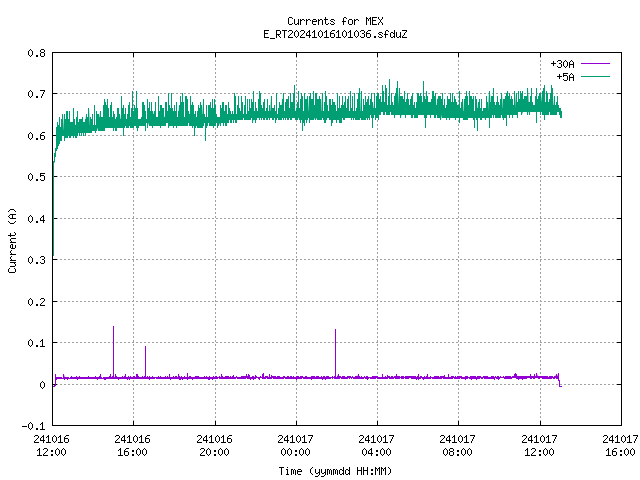640x480 pixels.
Task: Click the y-axis label "Current (A)"
Action: 12,240
